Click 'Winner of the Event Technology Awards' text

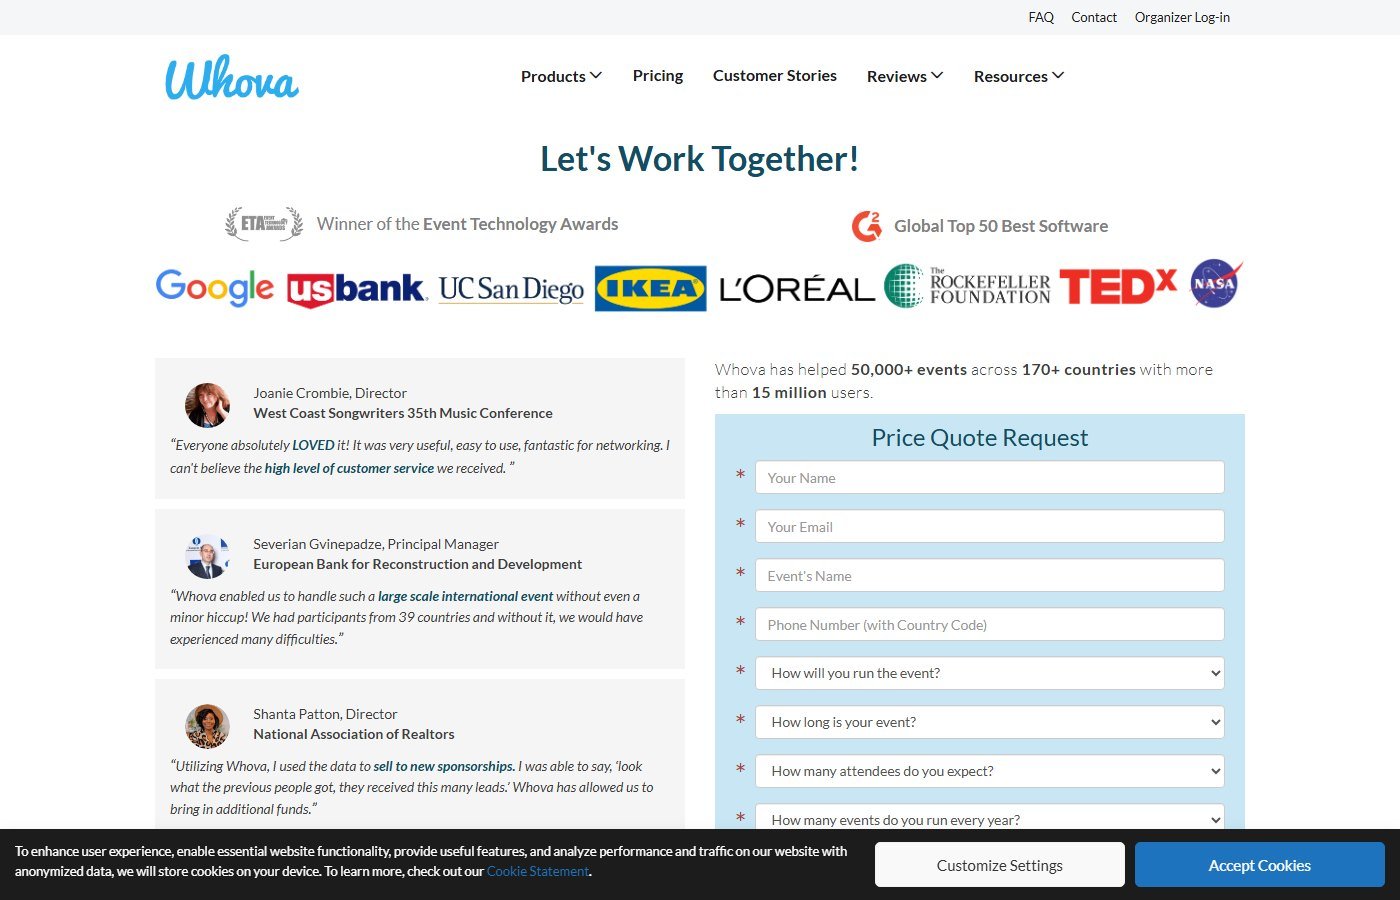point(467,224)
